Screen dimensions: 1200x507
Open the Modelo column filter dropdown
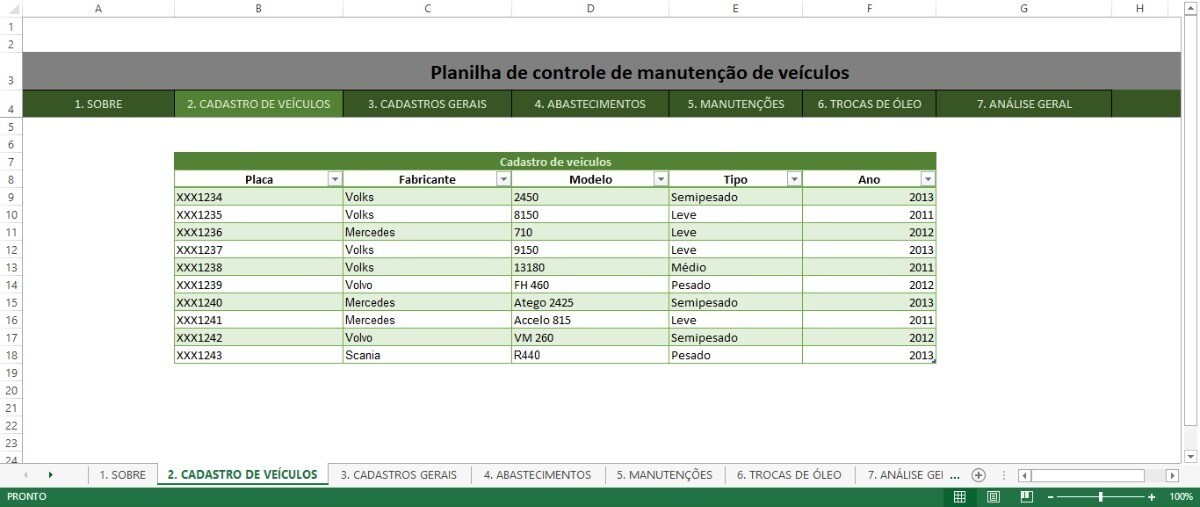[660, 179]
